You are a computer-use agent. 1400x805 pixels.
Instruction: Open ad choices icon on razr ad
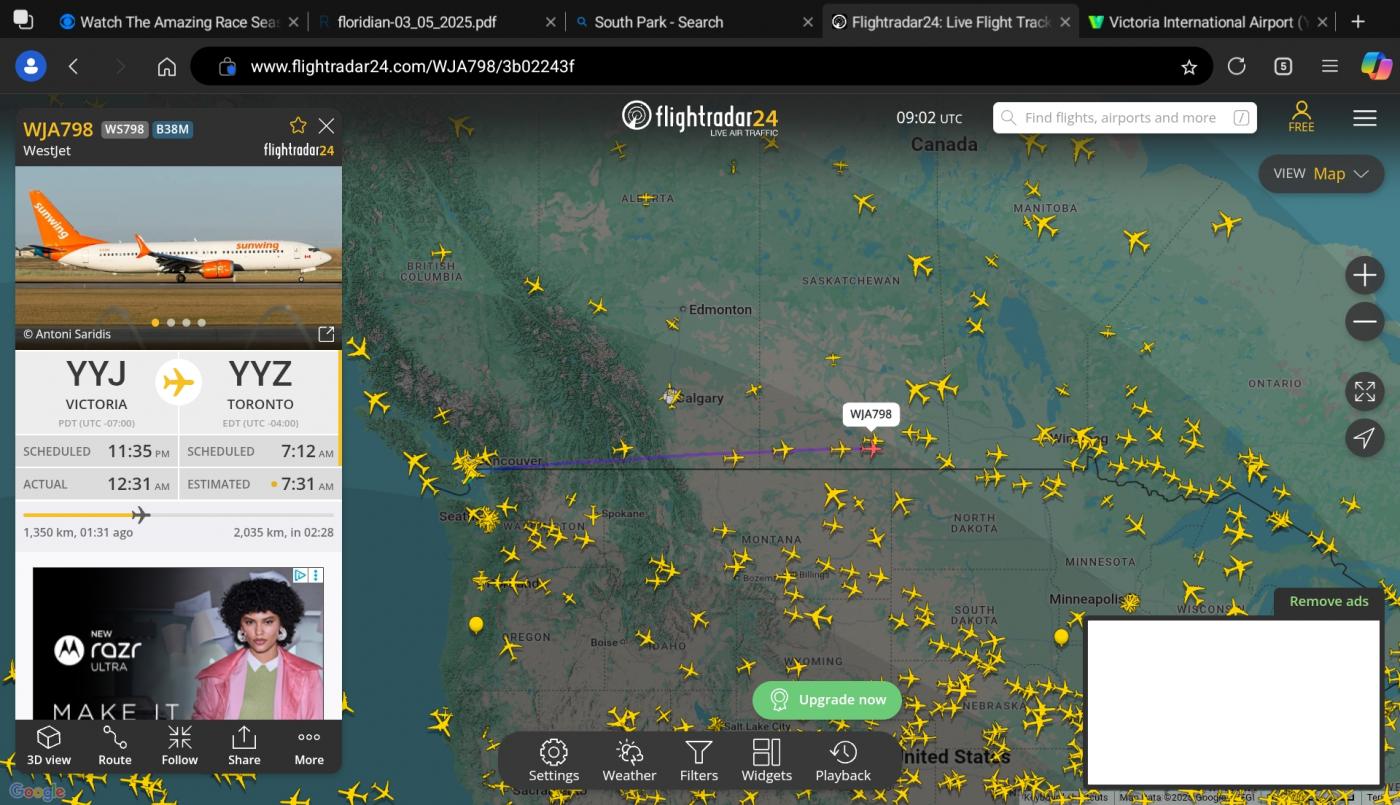[x=299, y=575]
